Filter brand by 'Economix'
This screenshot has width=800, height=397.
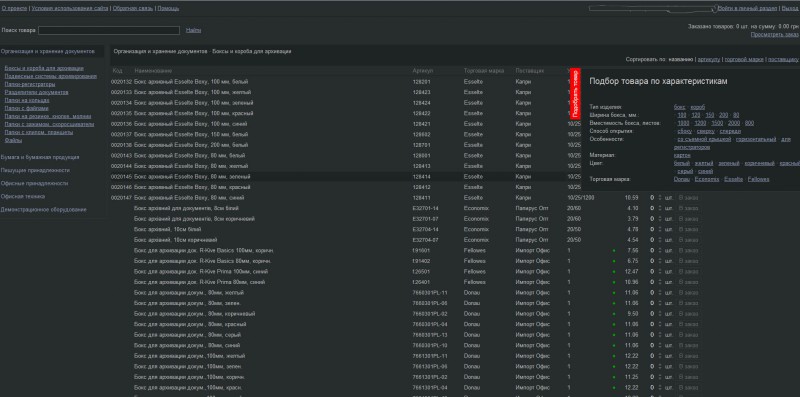coord(707,180)
